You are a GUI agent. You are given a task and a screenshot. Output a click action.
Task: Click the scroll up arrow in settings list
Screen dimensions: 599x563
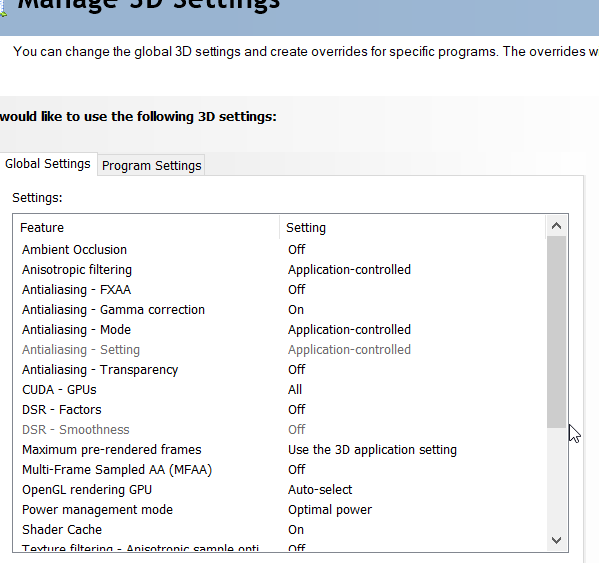556,226
